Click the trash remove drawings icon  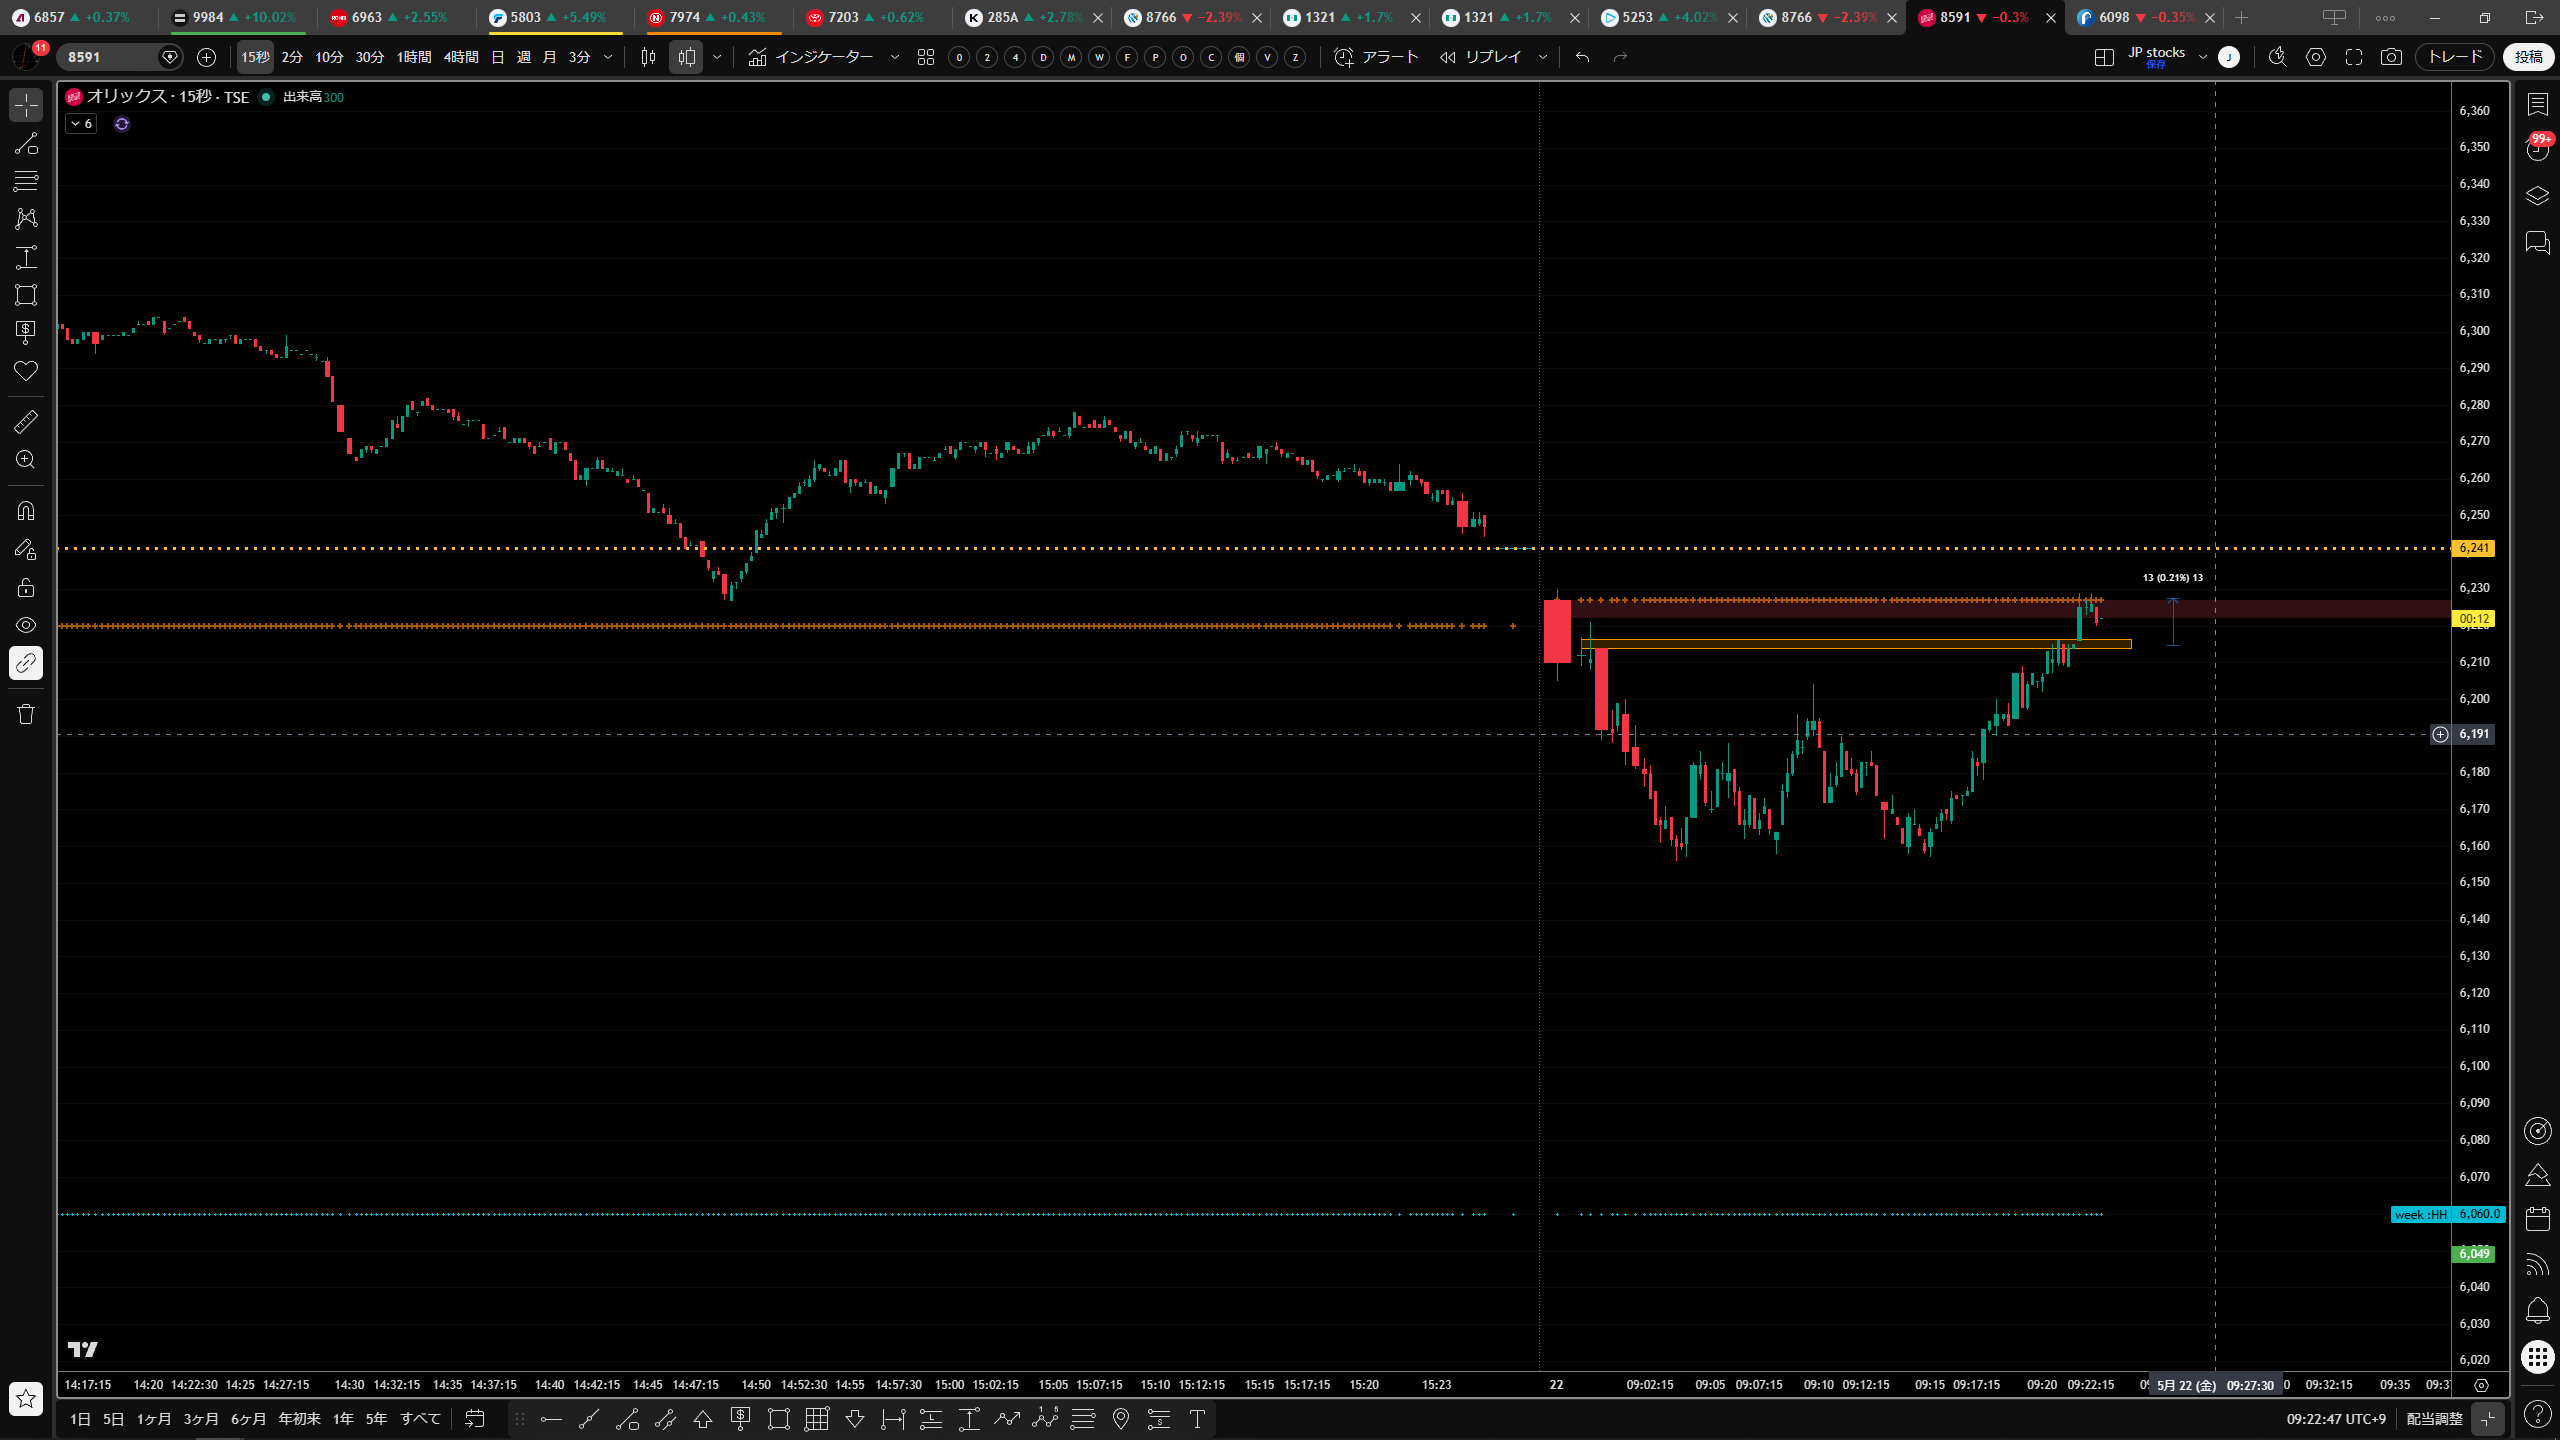tap(26, 714)
